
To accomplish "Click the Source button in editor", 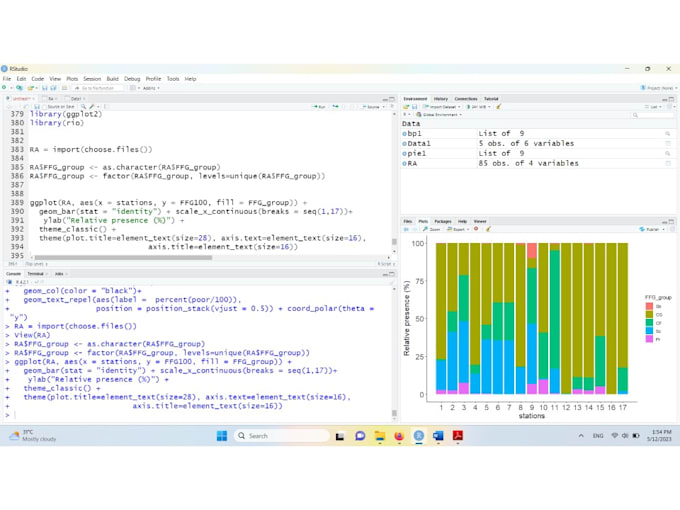I will [371, 107].
